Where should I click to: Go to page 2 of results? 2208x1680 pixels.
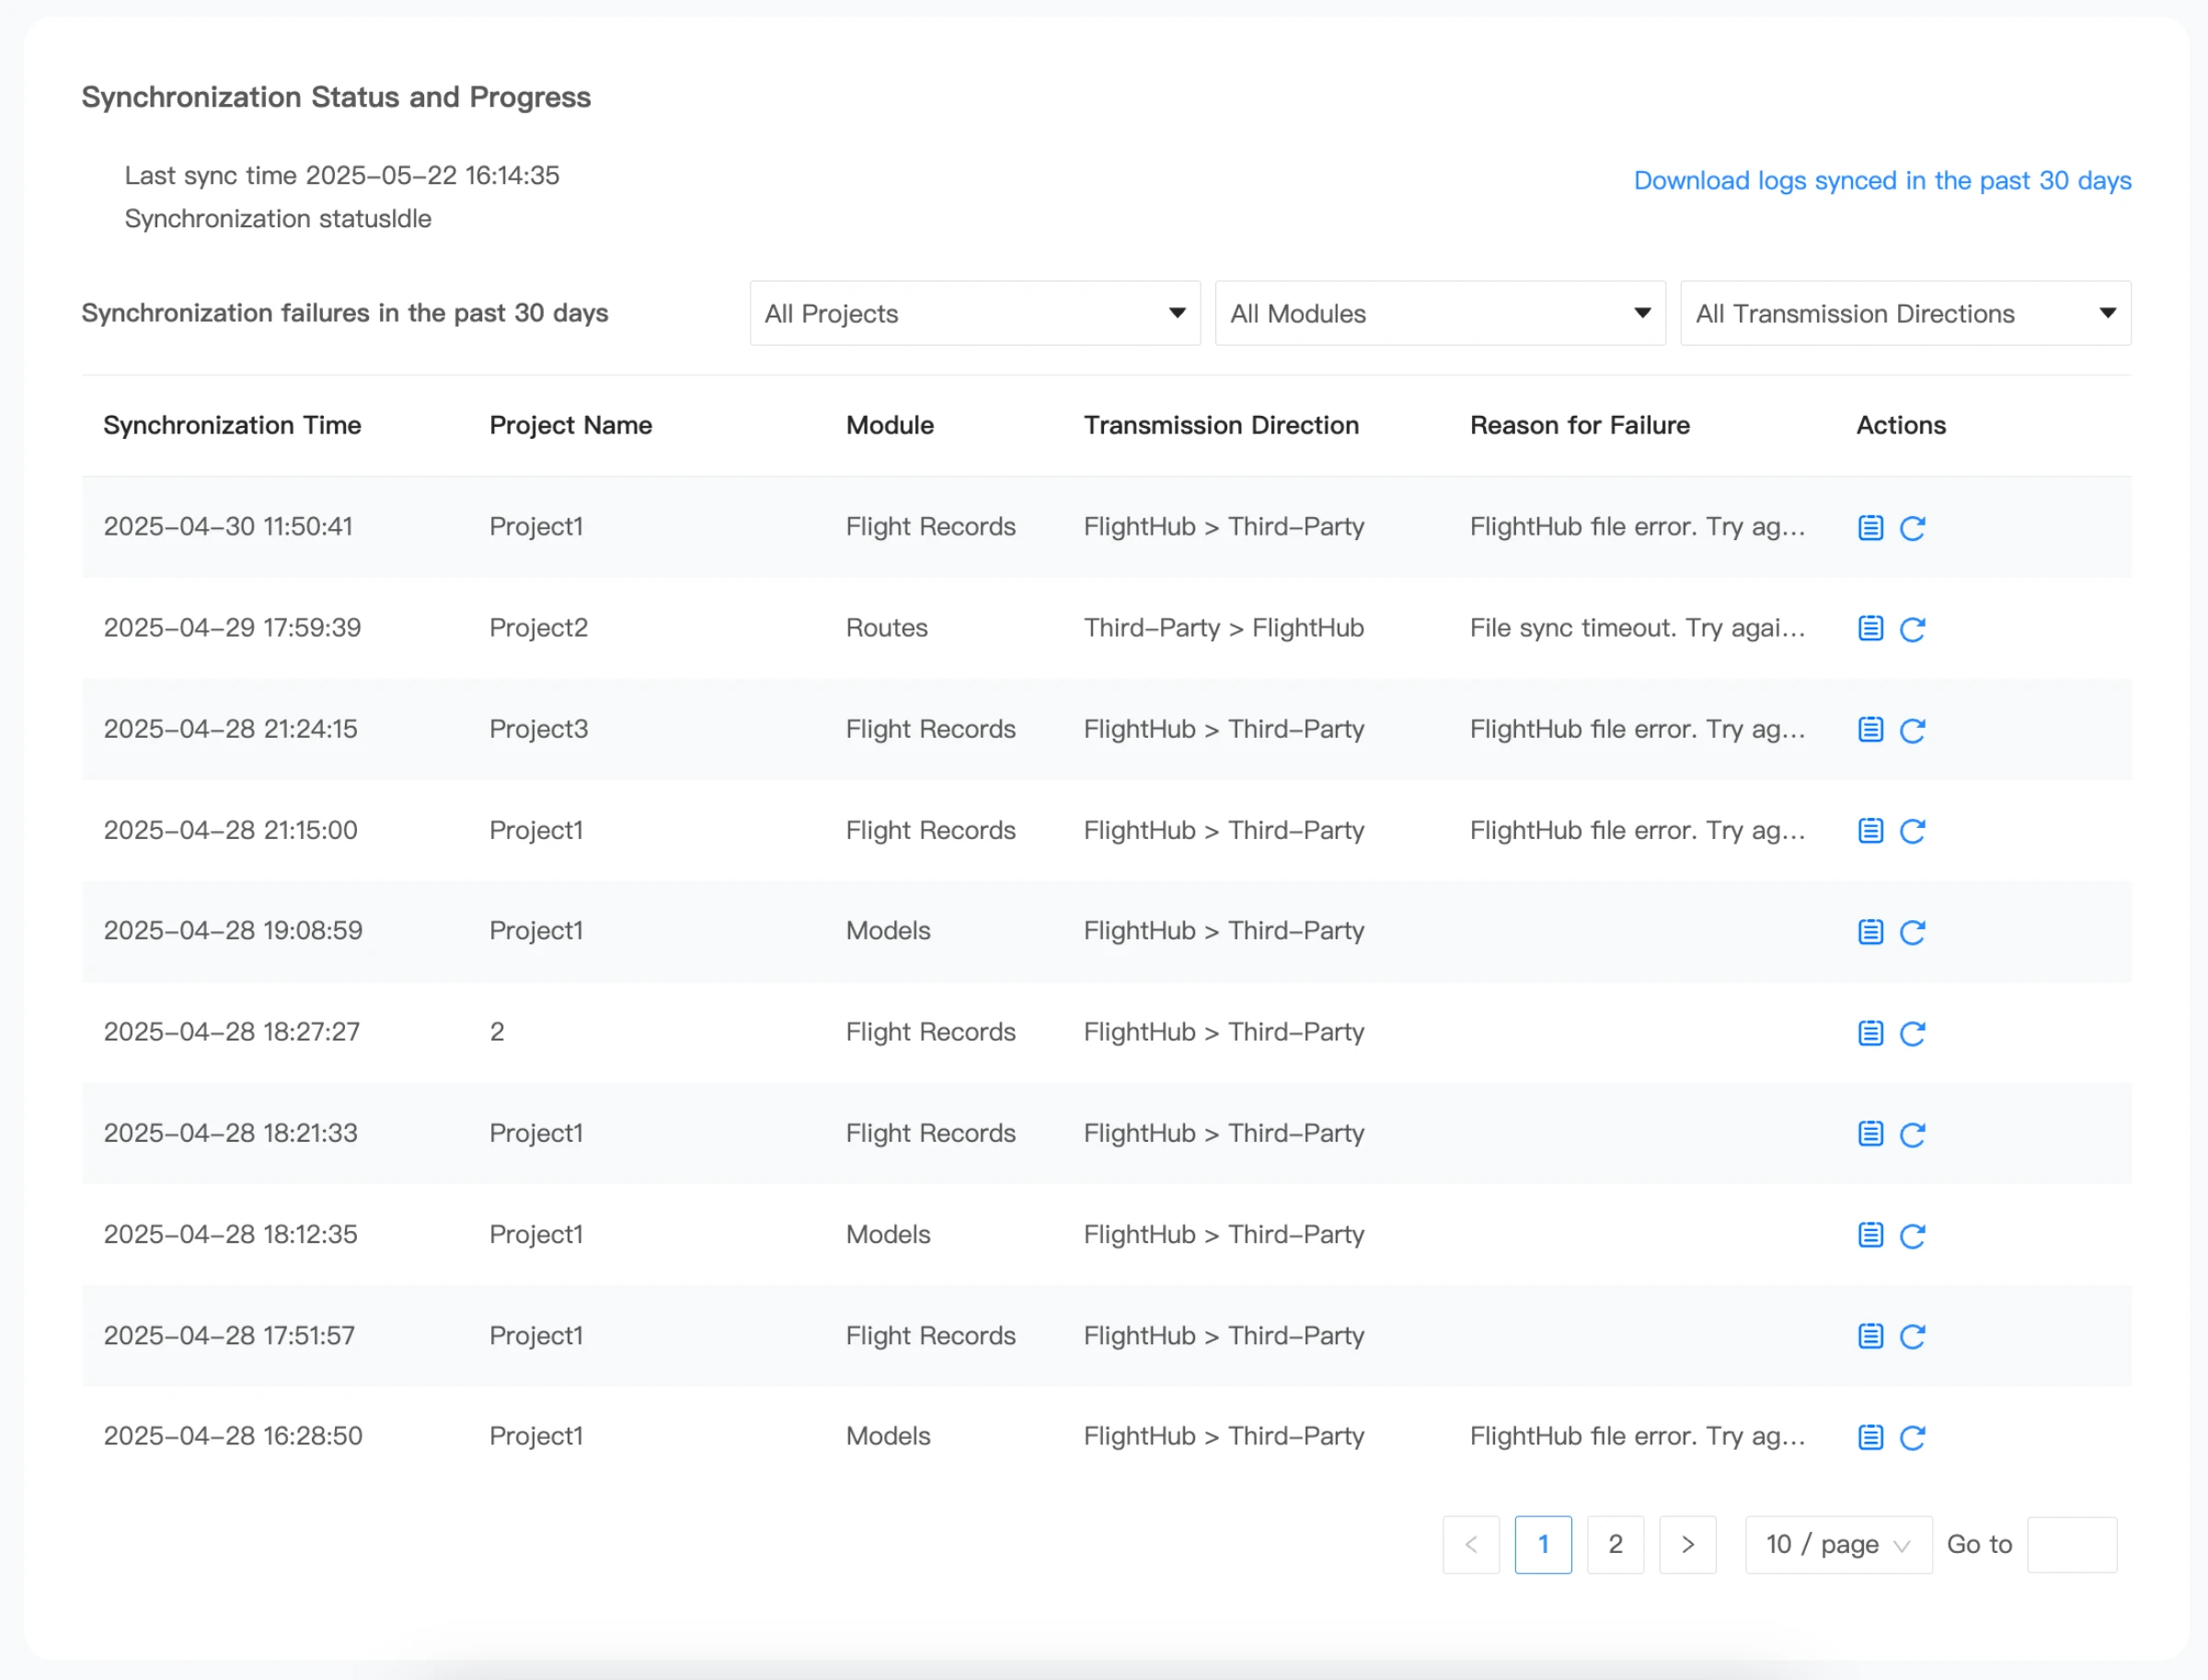tap(1615, 1545)
